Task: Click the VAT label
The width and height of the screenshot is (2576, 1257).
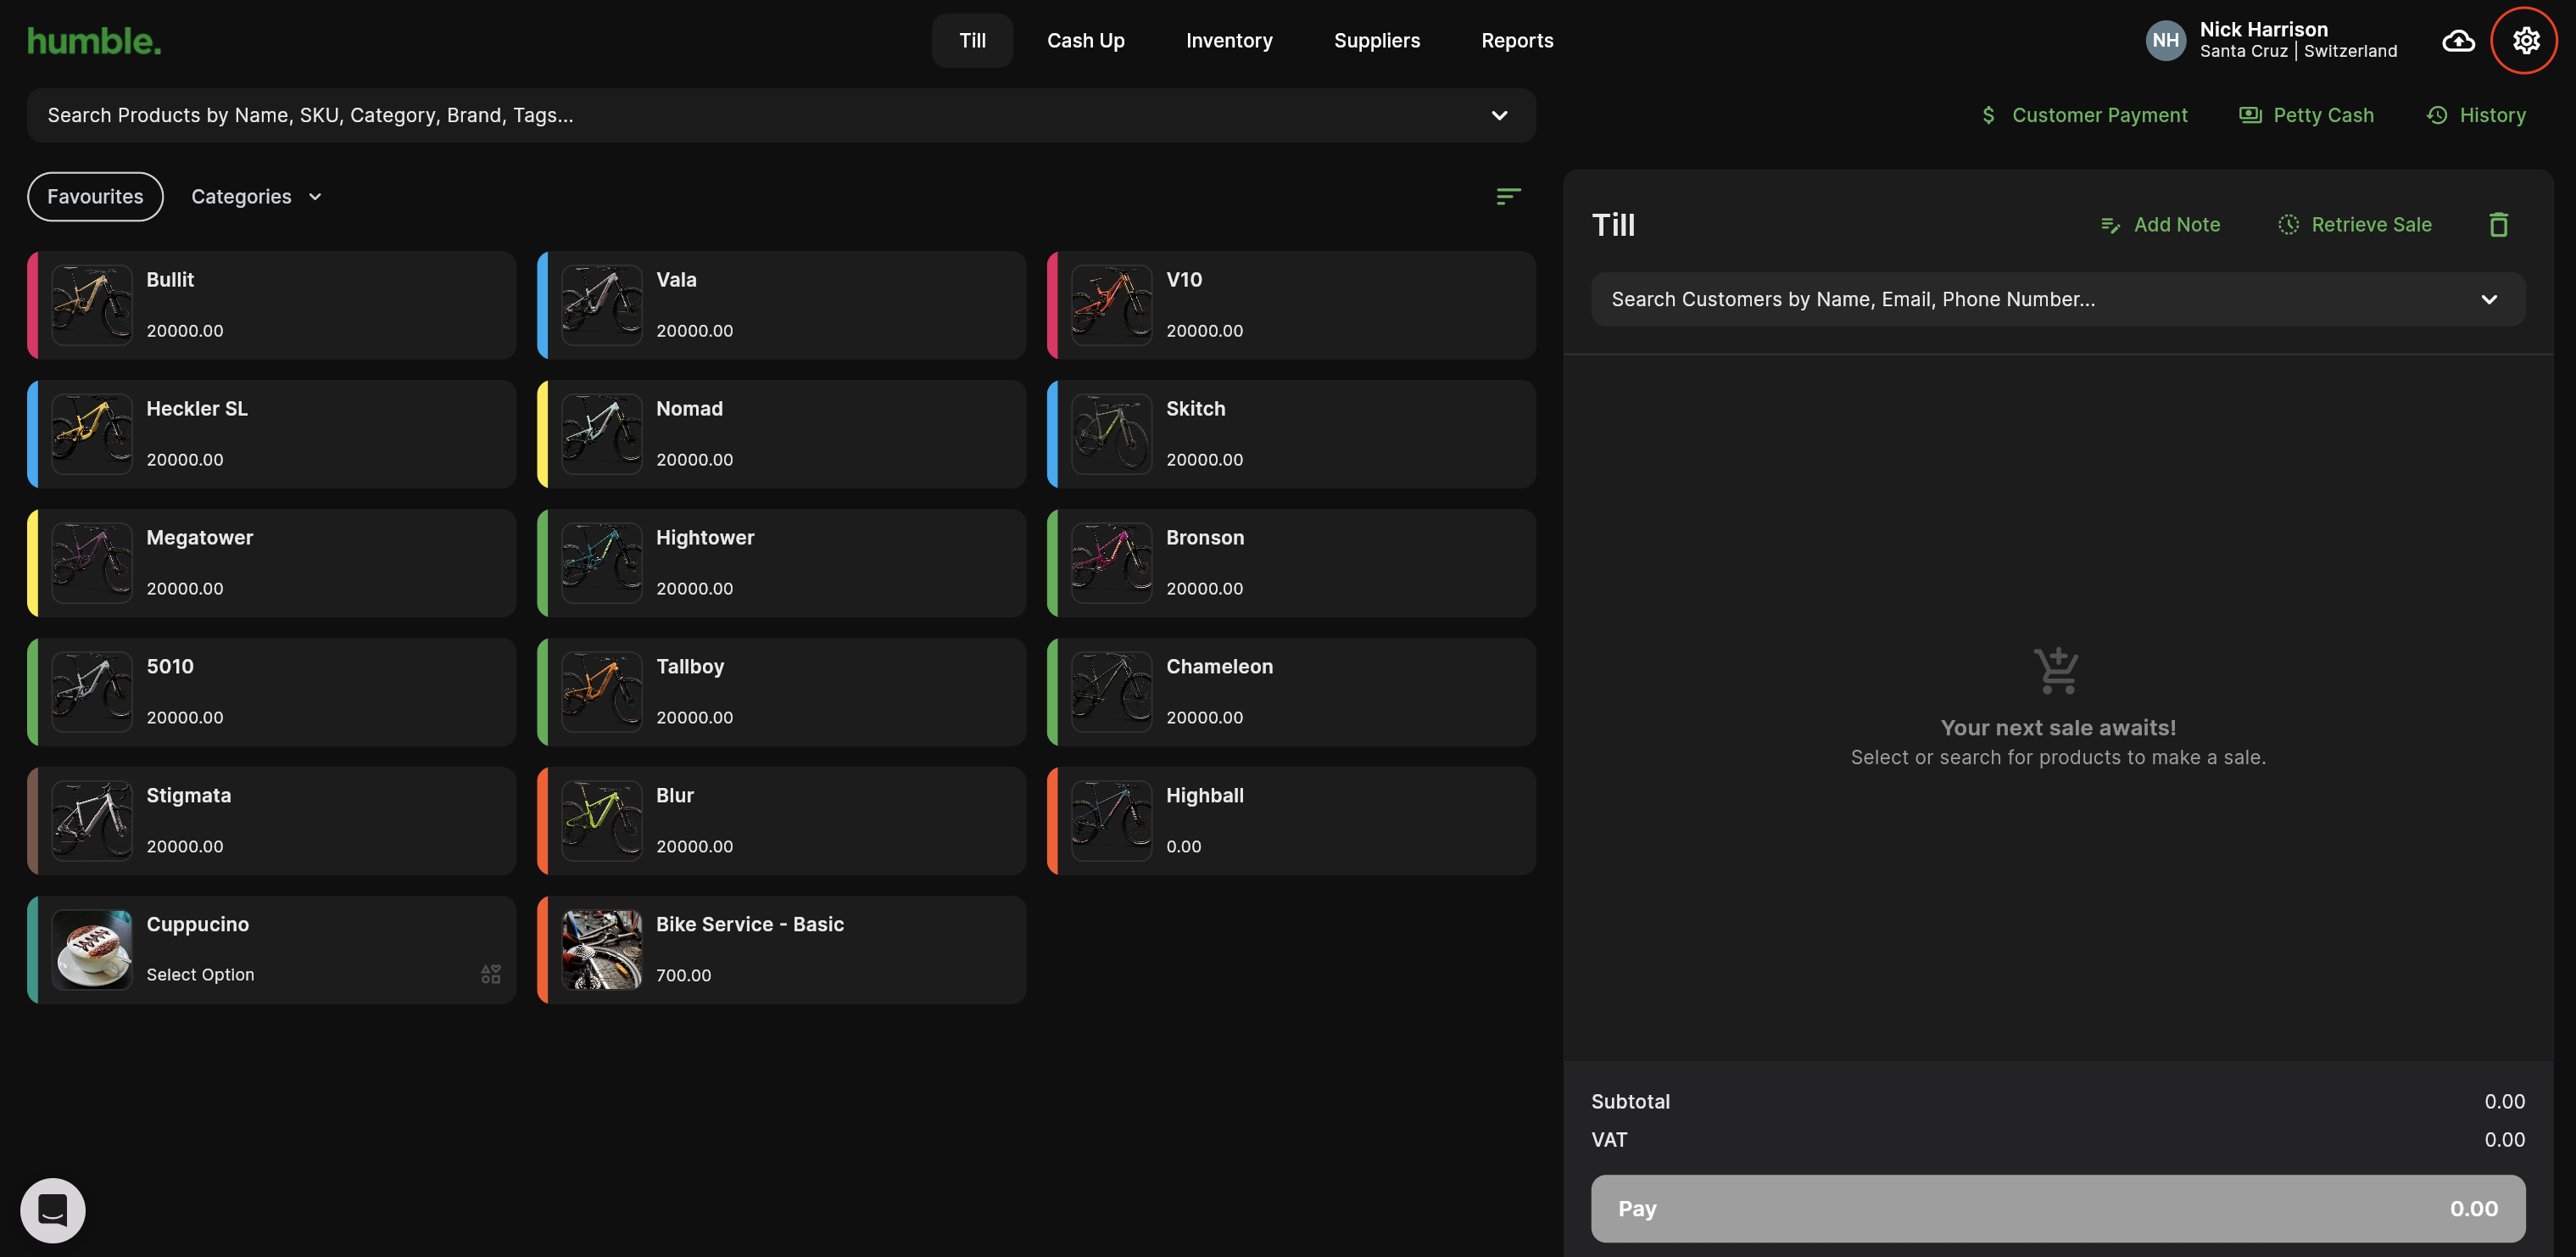Action: click(1609, 1139)
